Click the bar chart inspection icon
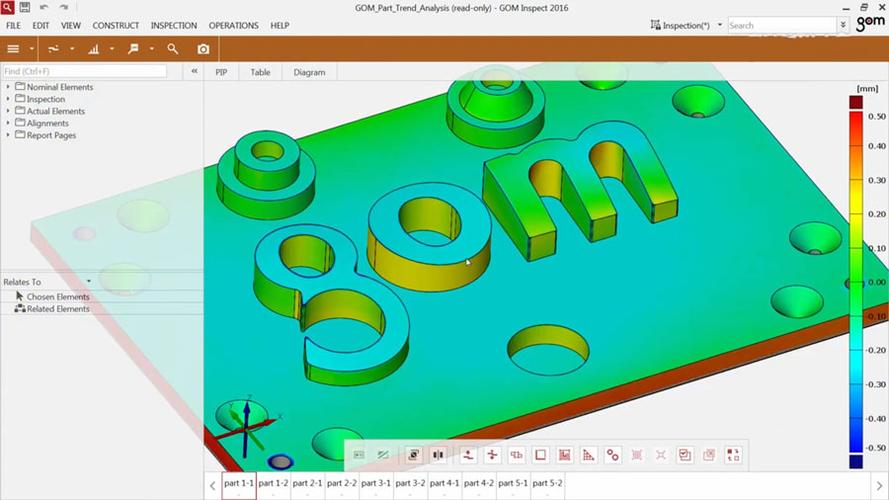 [94, 49]
